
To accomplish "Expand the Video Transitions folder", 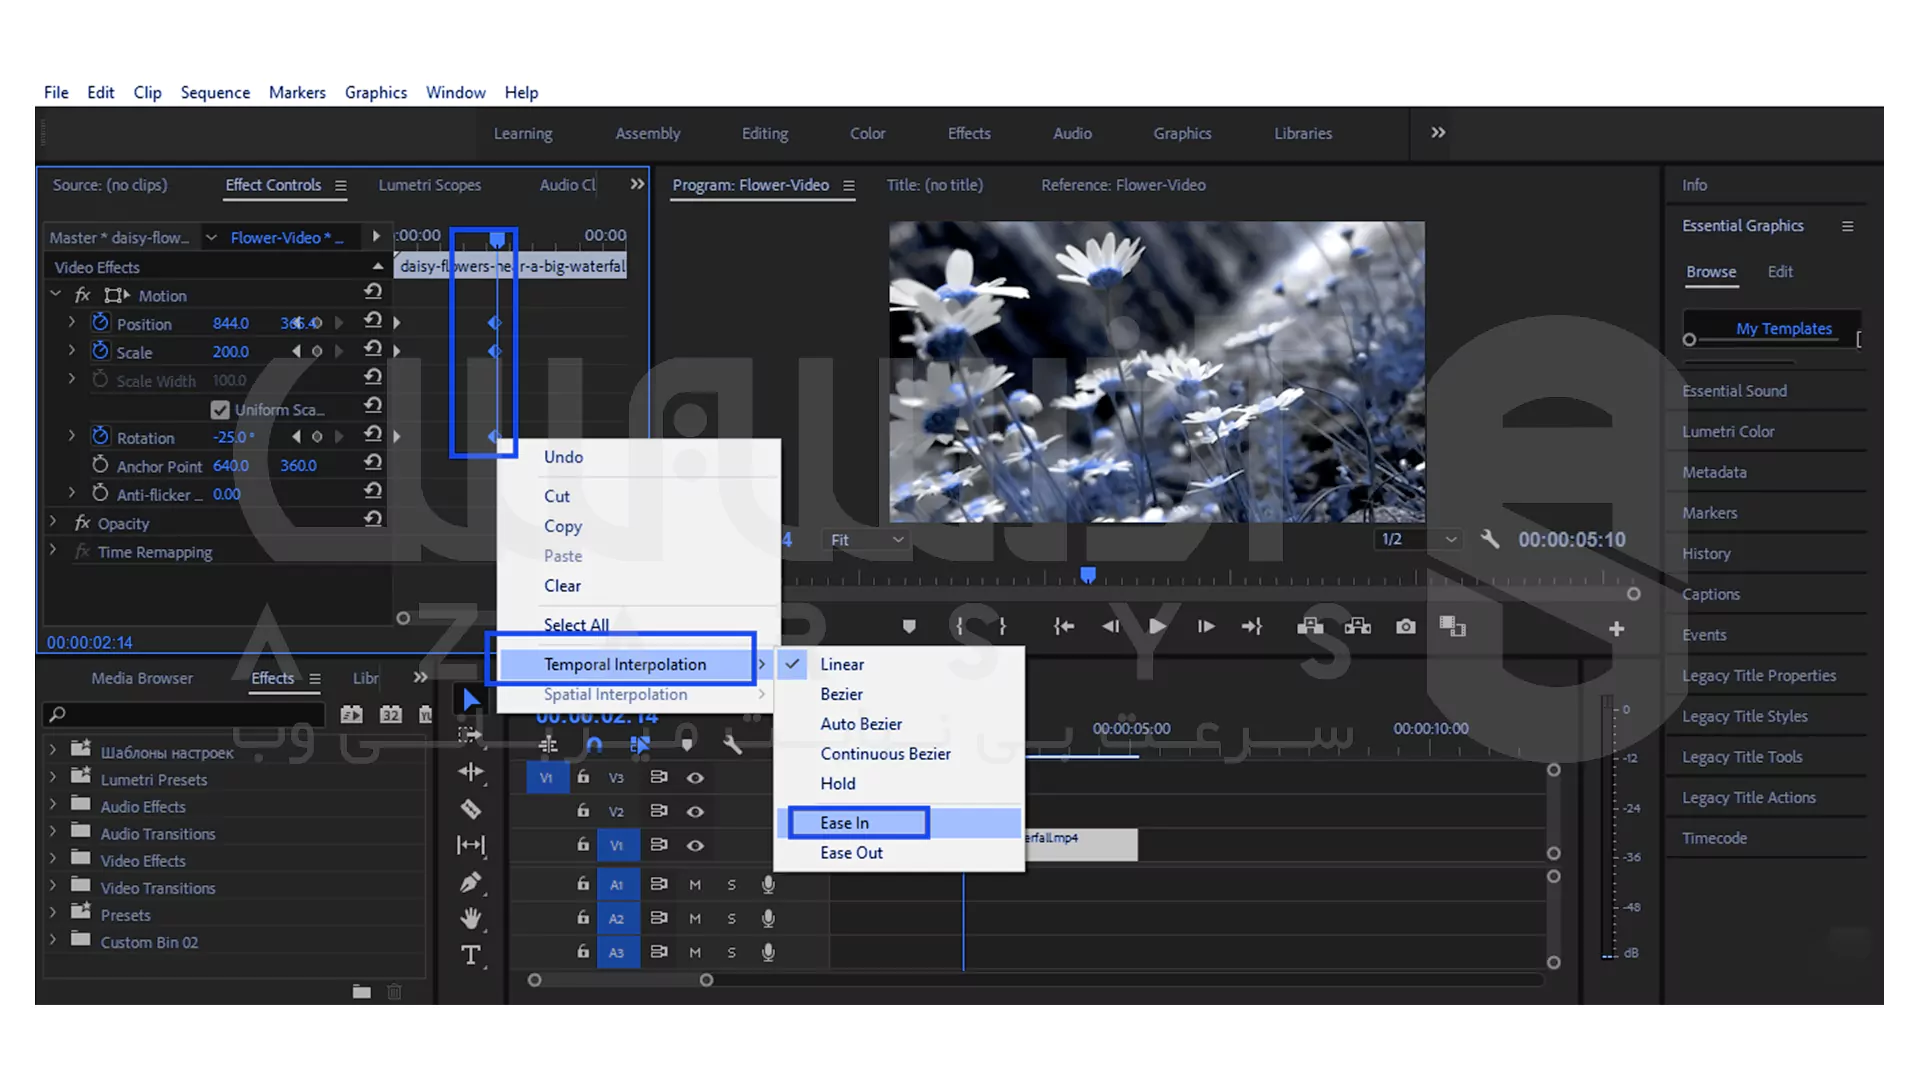I will click(53, 887).
